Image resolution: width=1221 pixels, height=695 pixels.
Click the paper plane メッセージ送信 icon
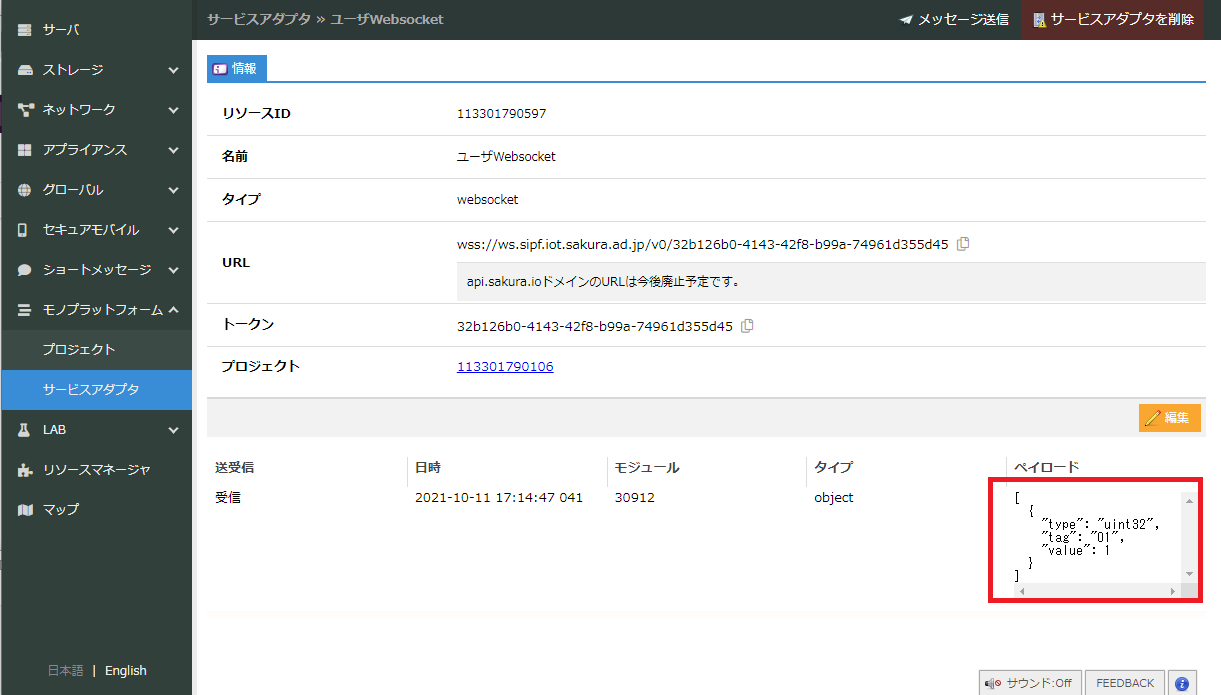(x=906, y=20)
